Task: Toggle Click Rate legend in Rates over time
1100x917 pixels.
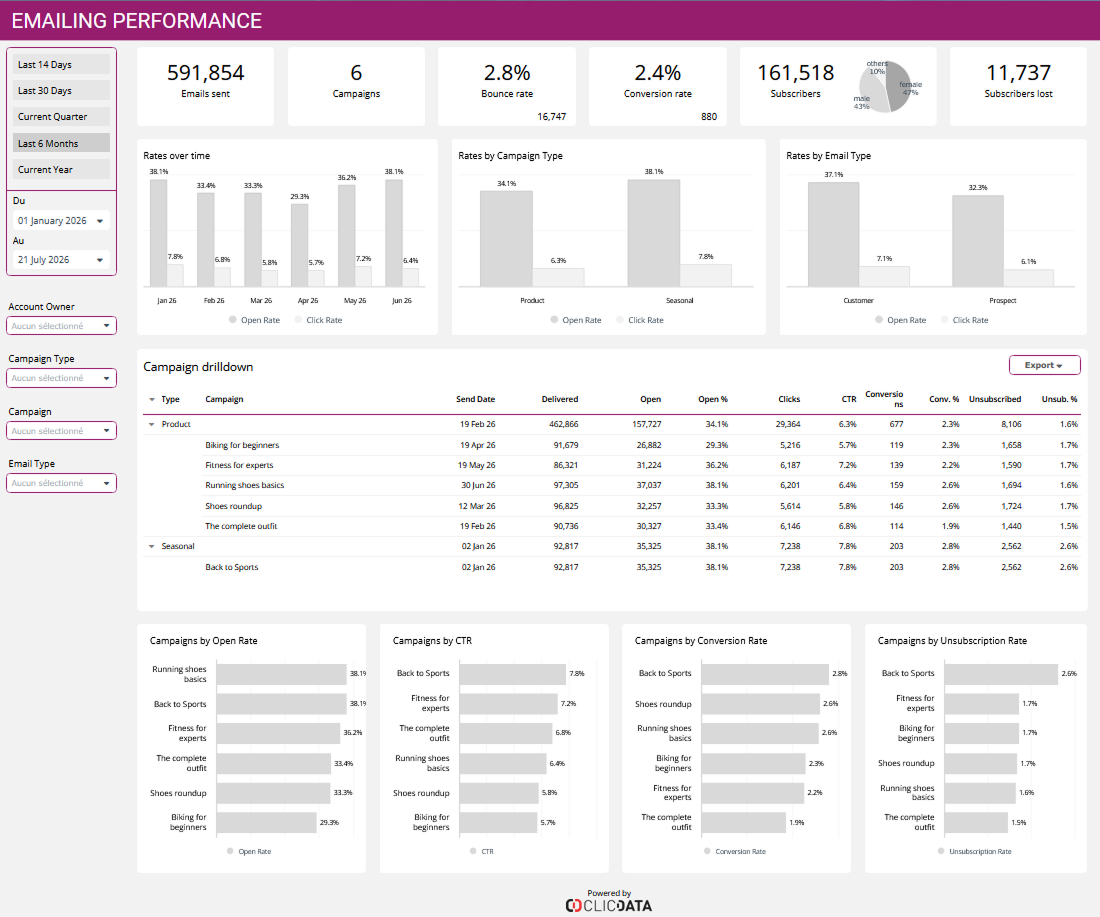Action: [318, 320]
